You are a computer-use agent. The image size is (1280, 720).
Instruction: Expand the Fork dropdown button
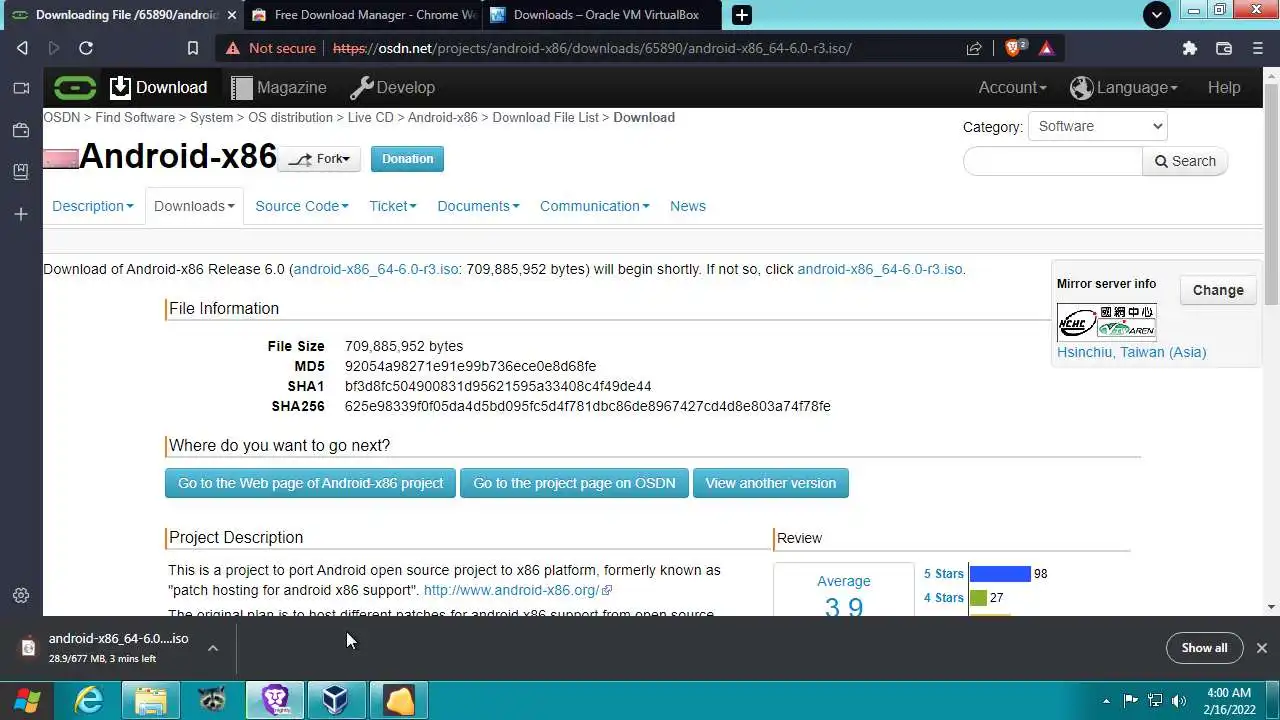point(319,159)
